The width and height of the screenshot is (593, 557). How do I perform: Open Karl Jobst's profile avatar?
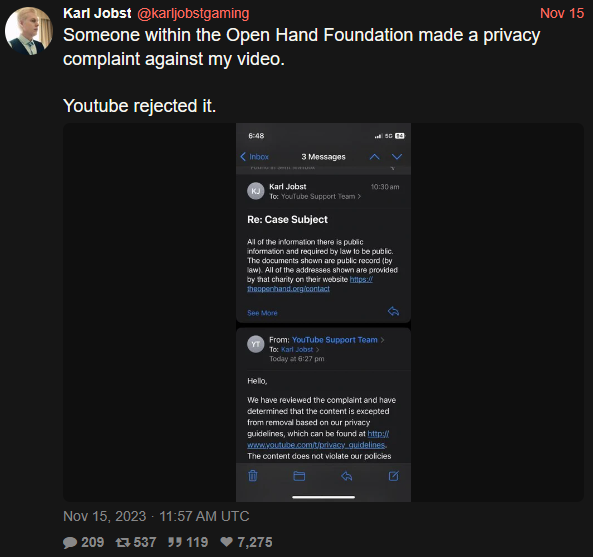(x=29, y=30)
